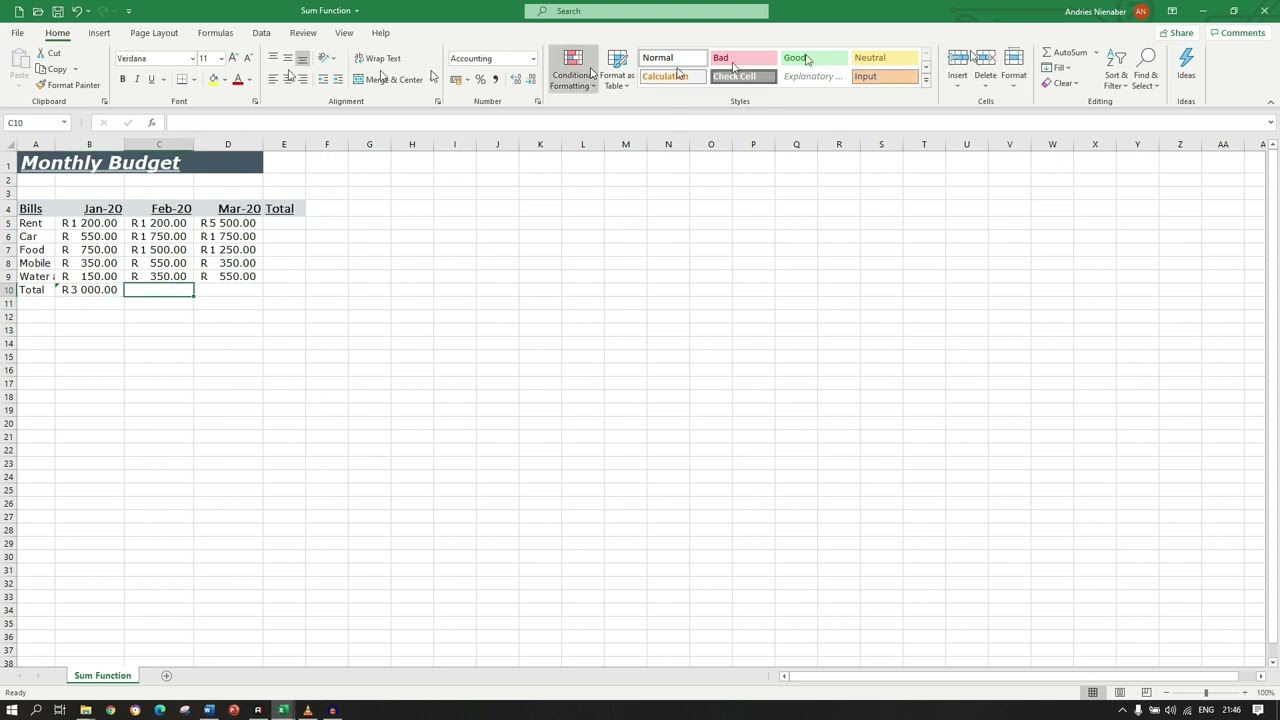The width and height of the screenshot is (1280, 720).
Task: Toggle Wrap Text
Action: (x=377, y=58)
